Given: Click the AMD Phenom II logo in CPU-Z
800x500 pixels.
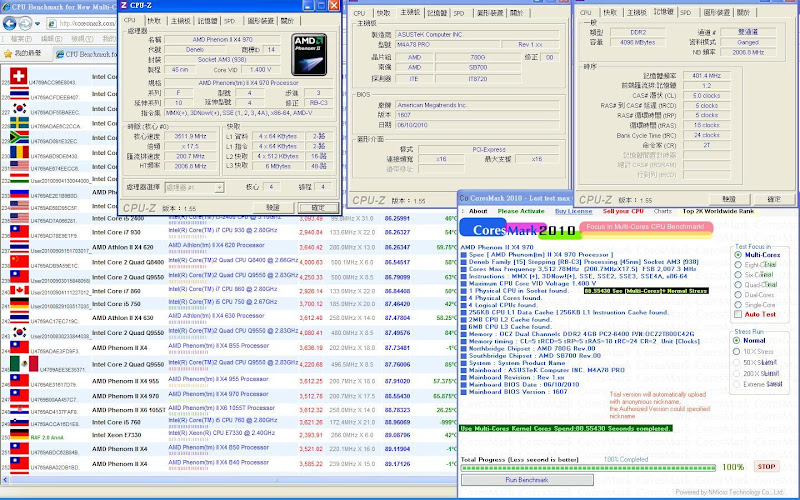Looking at the screenshot, I should click(x=308, y=53).
